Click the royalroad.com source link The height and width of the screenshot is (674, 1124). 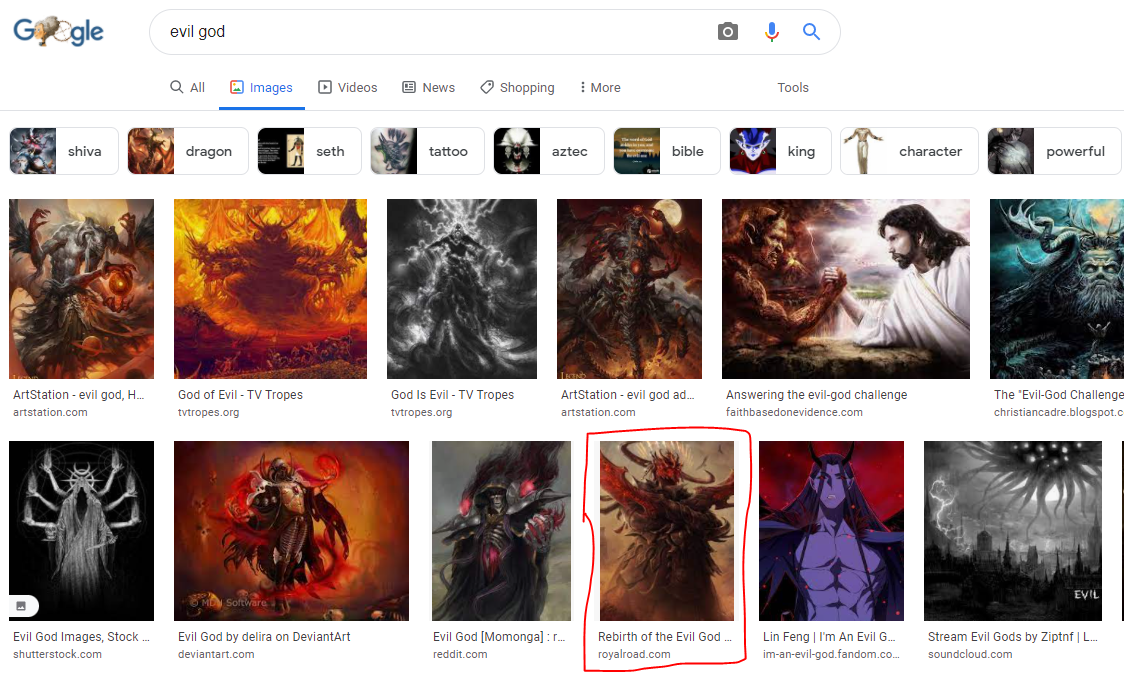tap(634, 654)
